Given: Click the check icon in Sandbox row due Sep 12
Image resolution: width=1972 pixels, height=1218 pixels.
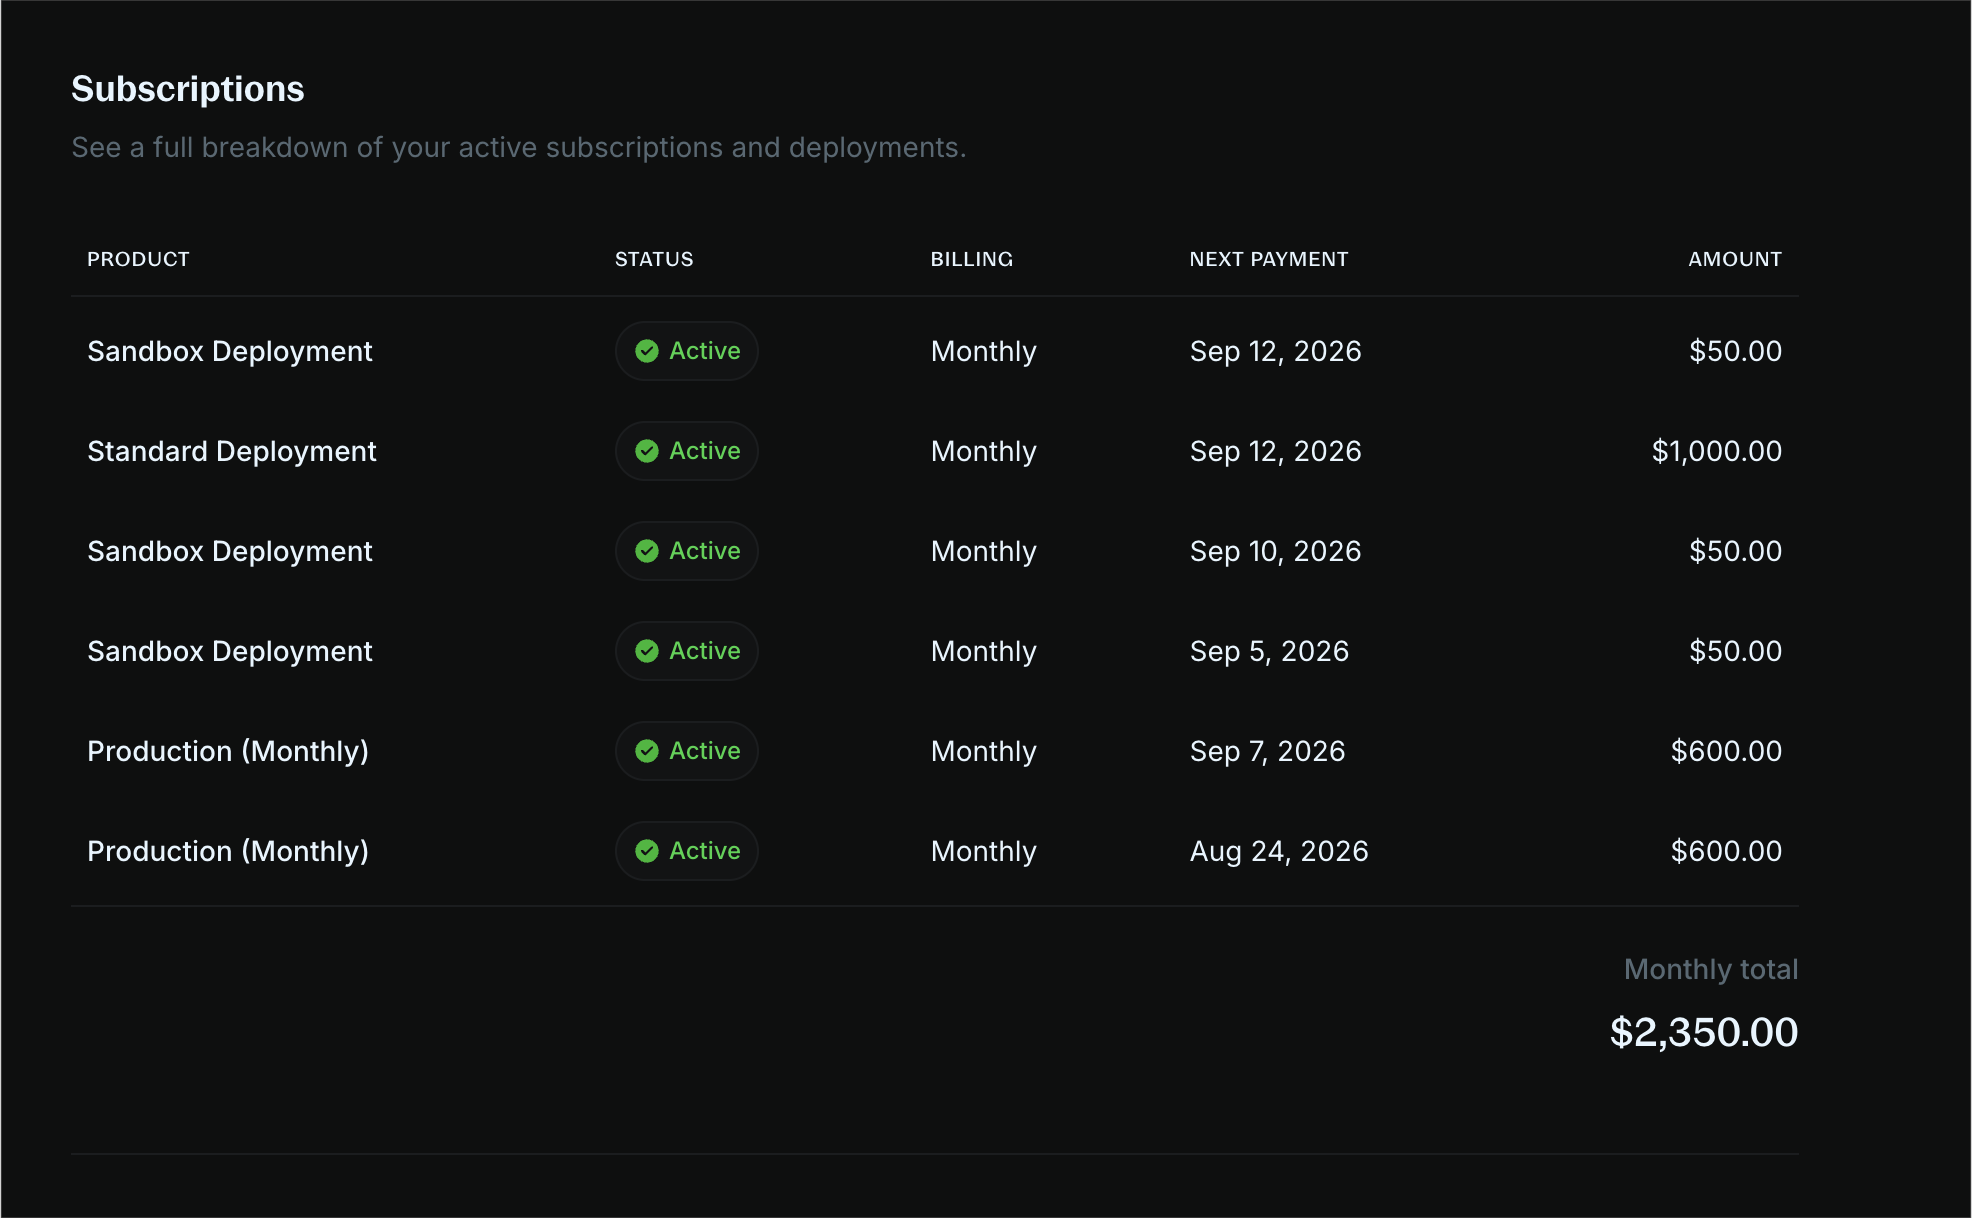Looking at the screenshot, I should (x=647, y=351).
